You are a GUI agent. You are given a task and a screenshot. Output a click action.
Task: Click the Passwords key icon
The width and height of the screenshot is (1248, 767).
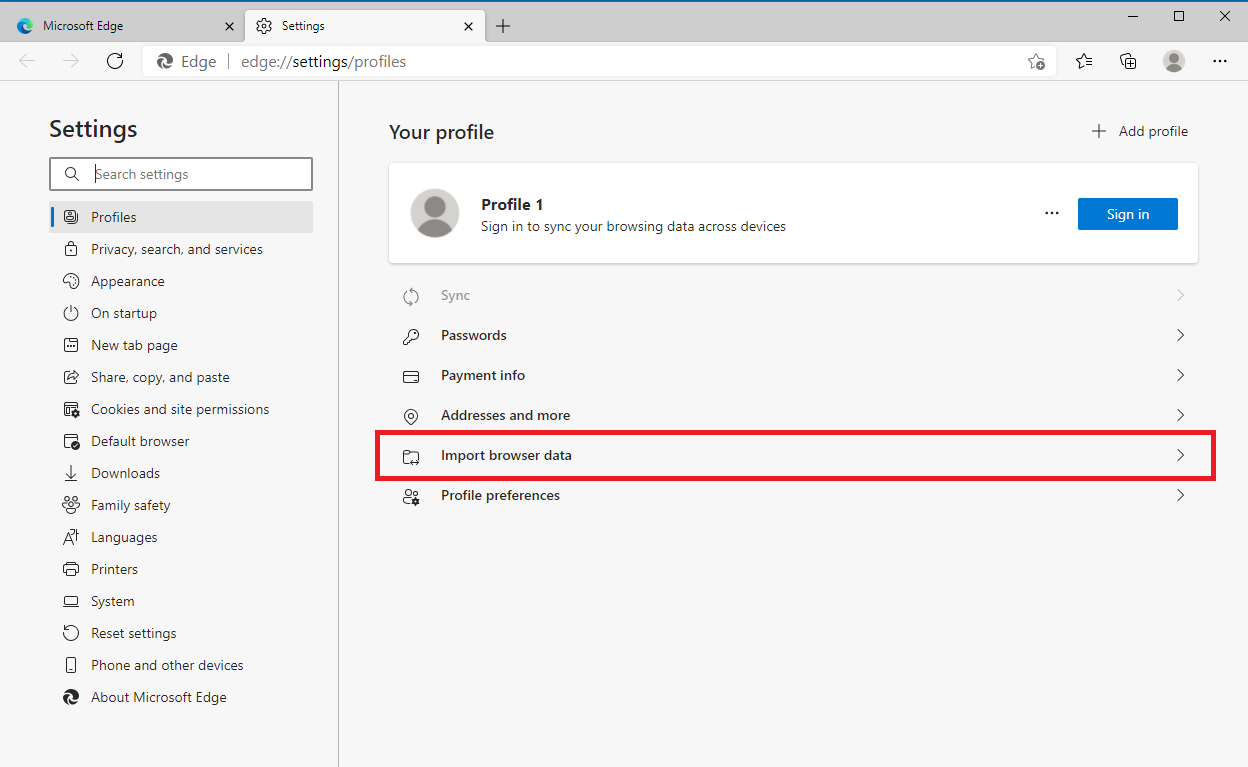411,336
